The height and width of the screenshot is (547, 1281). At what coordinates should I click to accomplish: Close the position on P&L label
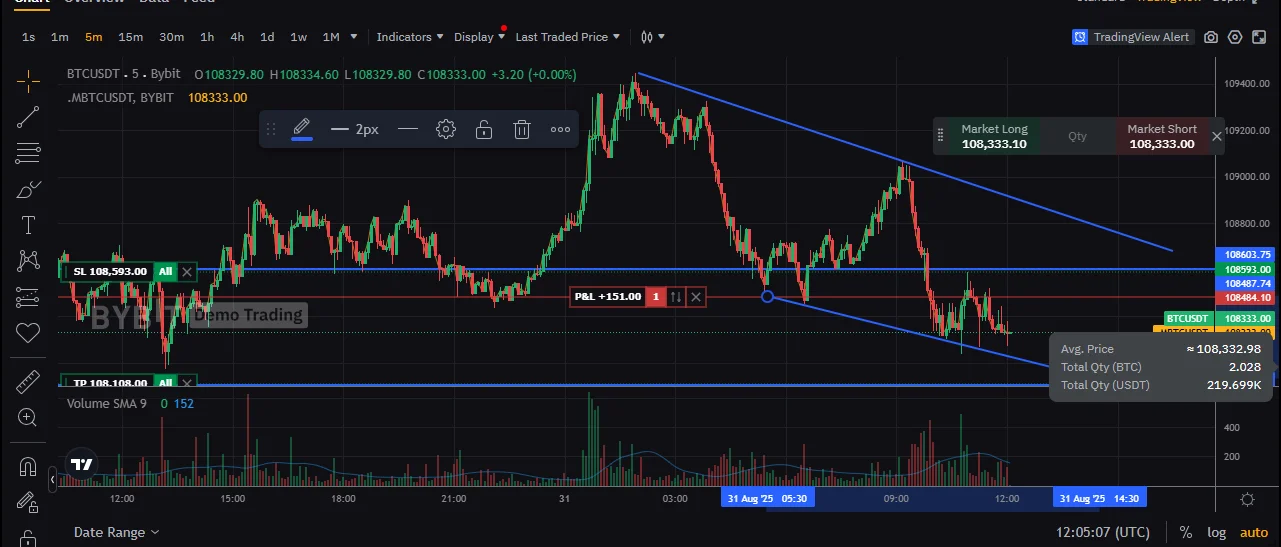click(x=696, y=296)
